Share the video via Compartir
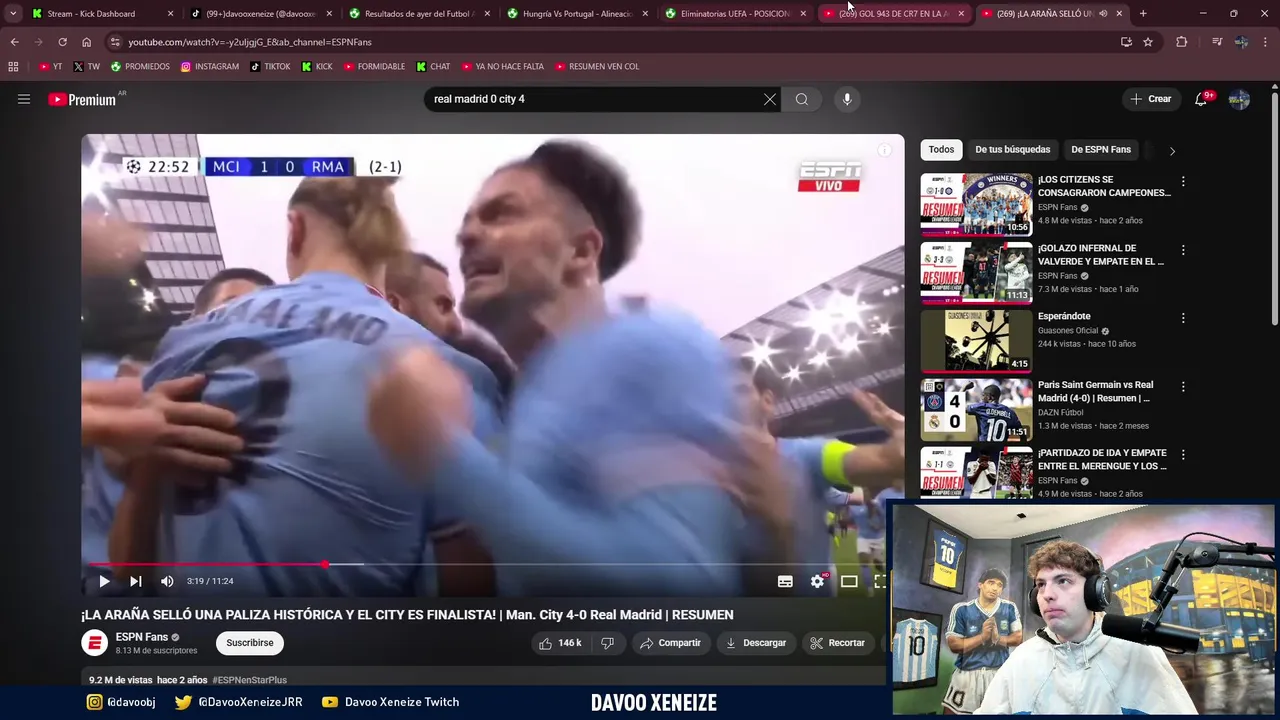Screen dimensions: 1280x720 (670, 643)
